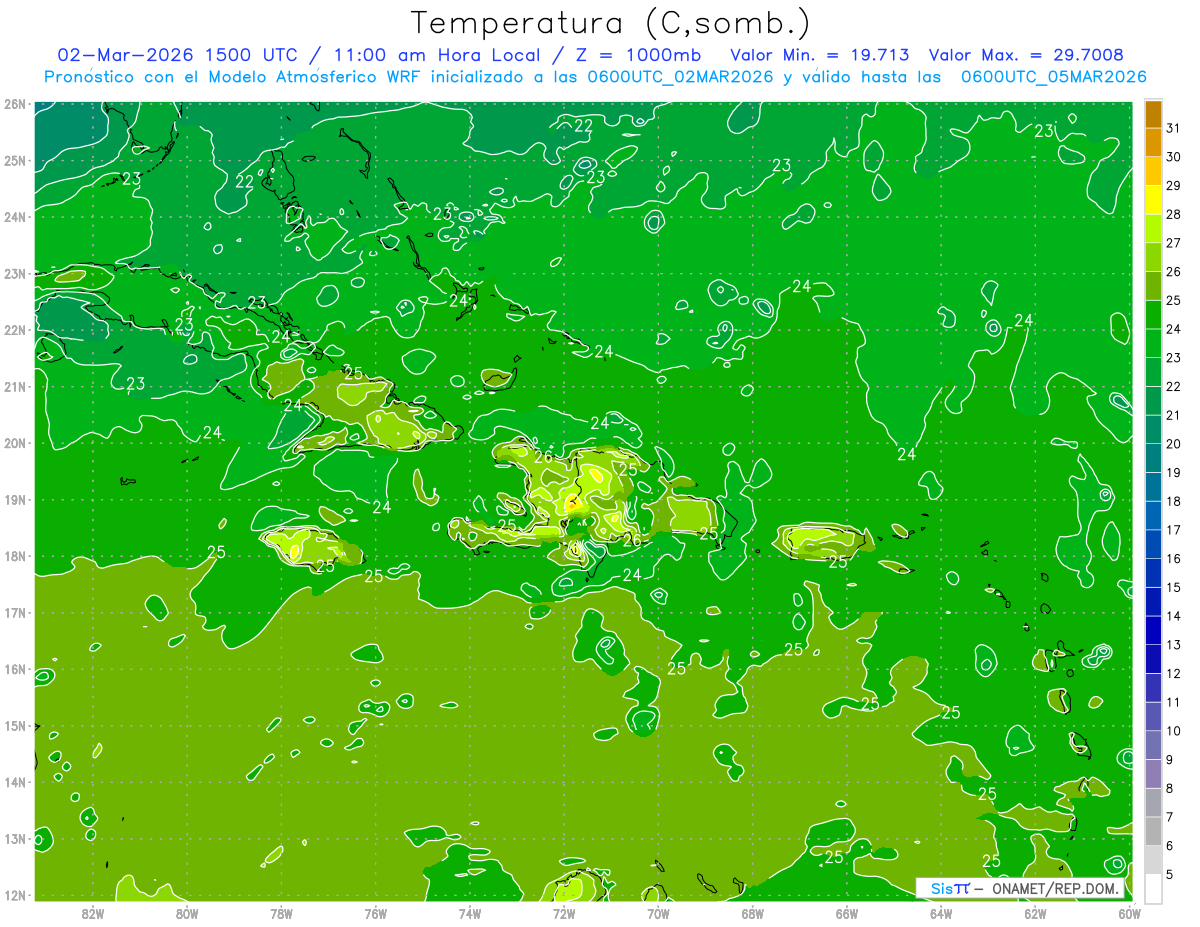The height and width of the screenshot is (927, 1200).
Task: Pick the orange swatch between 30 and 31
Action: coord(1153,143)
